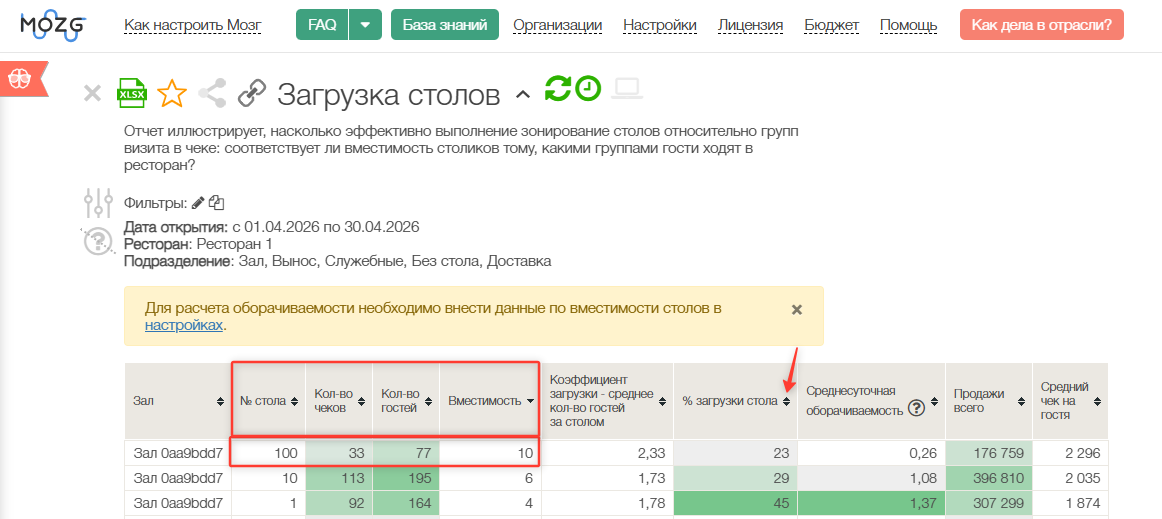Copy report link via chain icon
This screenshot has width=1162, height=519.
tap(252, 93)
